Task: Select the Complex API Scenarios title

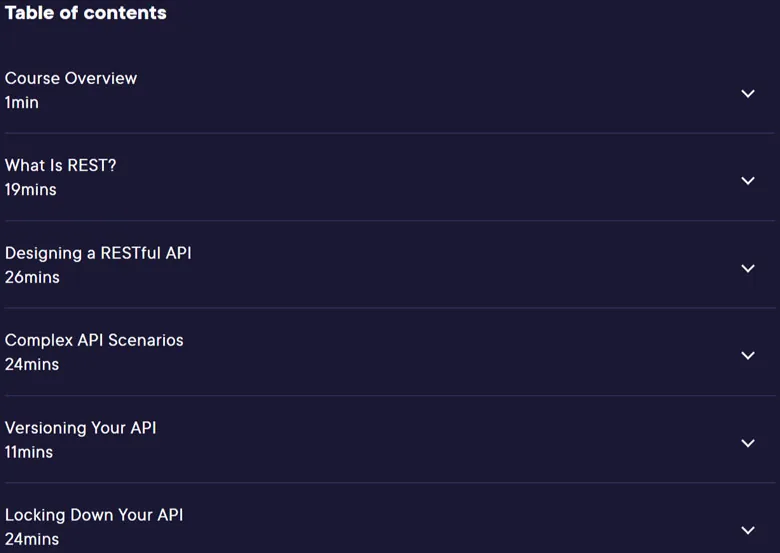Action: pyautogui.click(x=94, y=340)
